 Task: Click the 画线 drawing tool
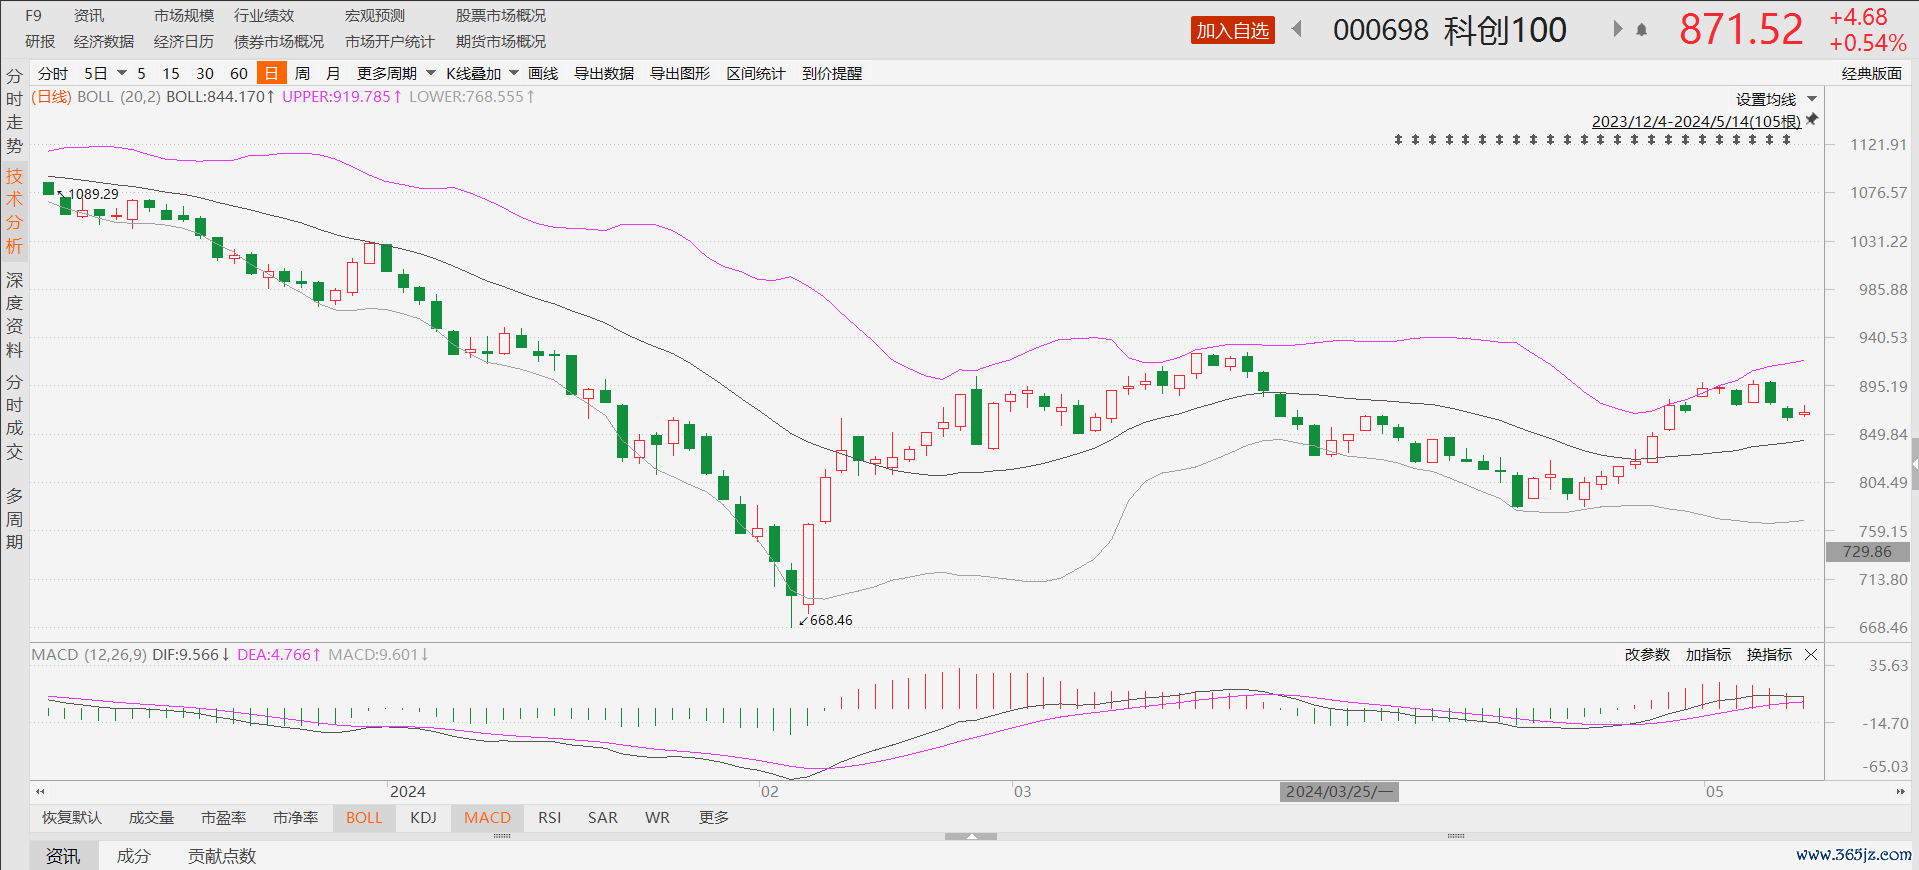point(543,73)
